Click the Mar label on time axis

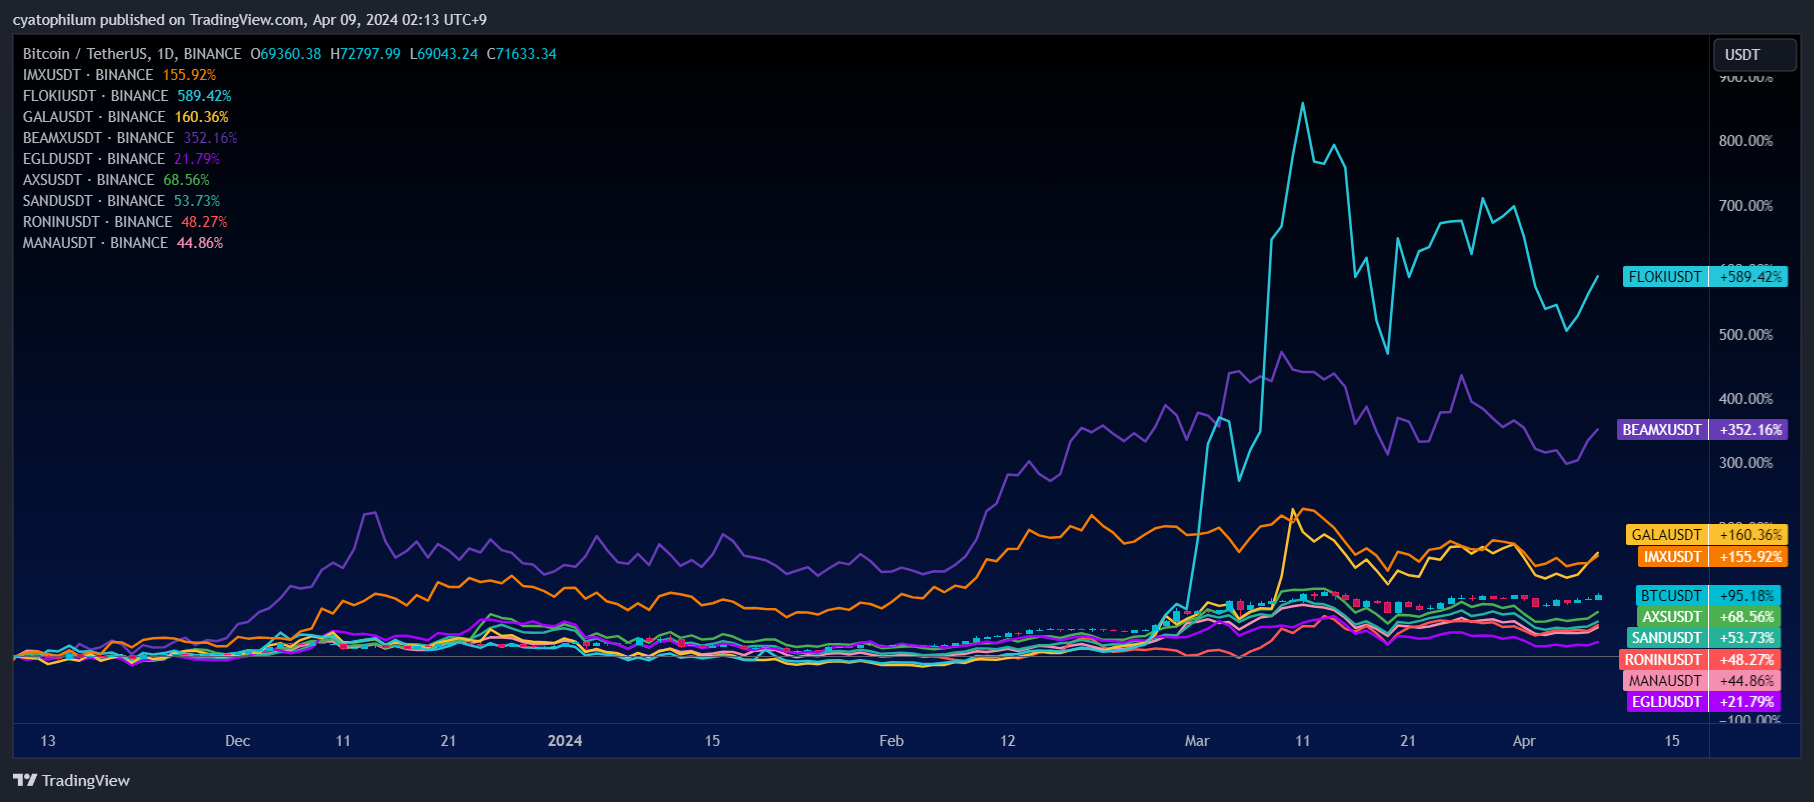tap(1197, 741)
